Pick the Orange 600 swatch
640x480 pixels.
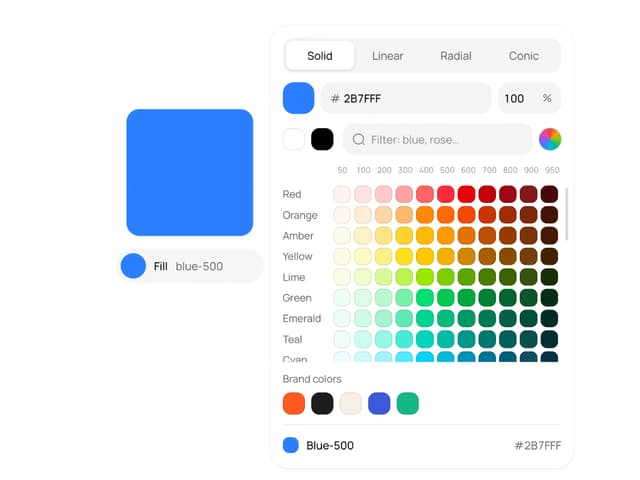[x=466, y=215]
